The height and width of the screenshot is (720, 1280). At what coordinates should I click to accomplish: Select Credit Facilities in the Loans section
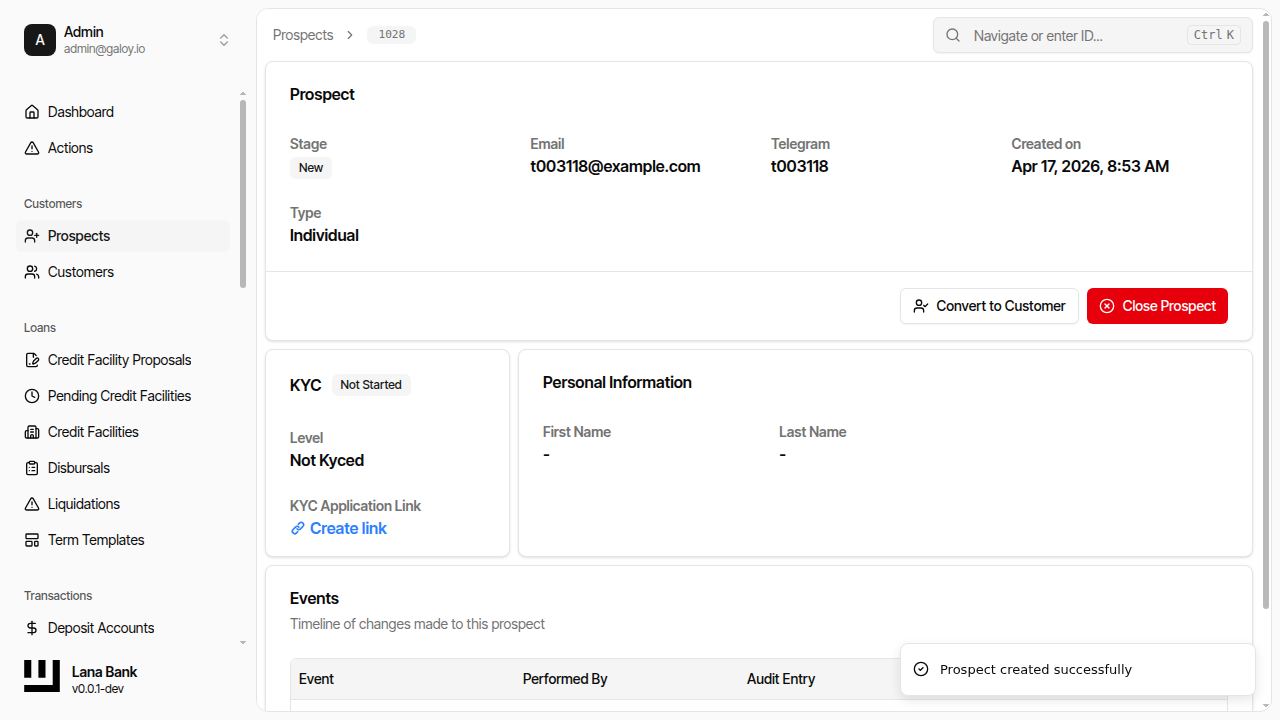click(x=31, y=431)
